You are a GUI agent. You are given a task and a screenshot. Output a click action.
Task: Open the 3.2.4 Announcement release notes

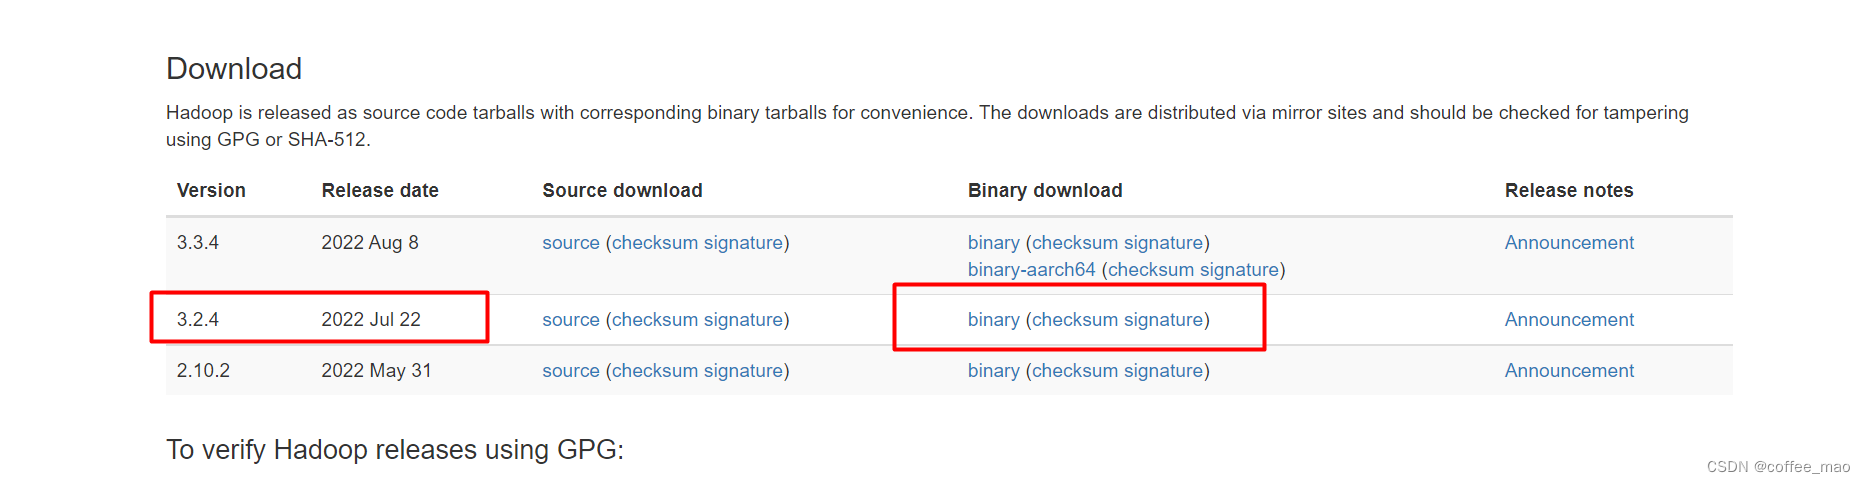click(x=1569, y=320)
